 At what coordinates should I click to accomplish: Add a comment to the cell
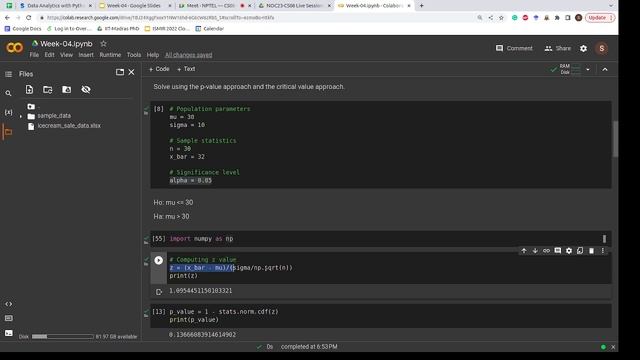[558, 251]
